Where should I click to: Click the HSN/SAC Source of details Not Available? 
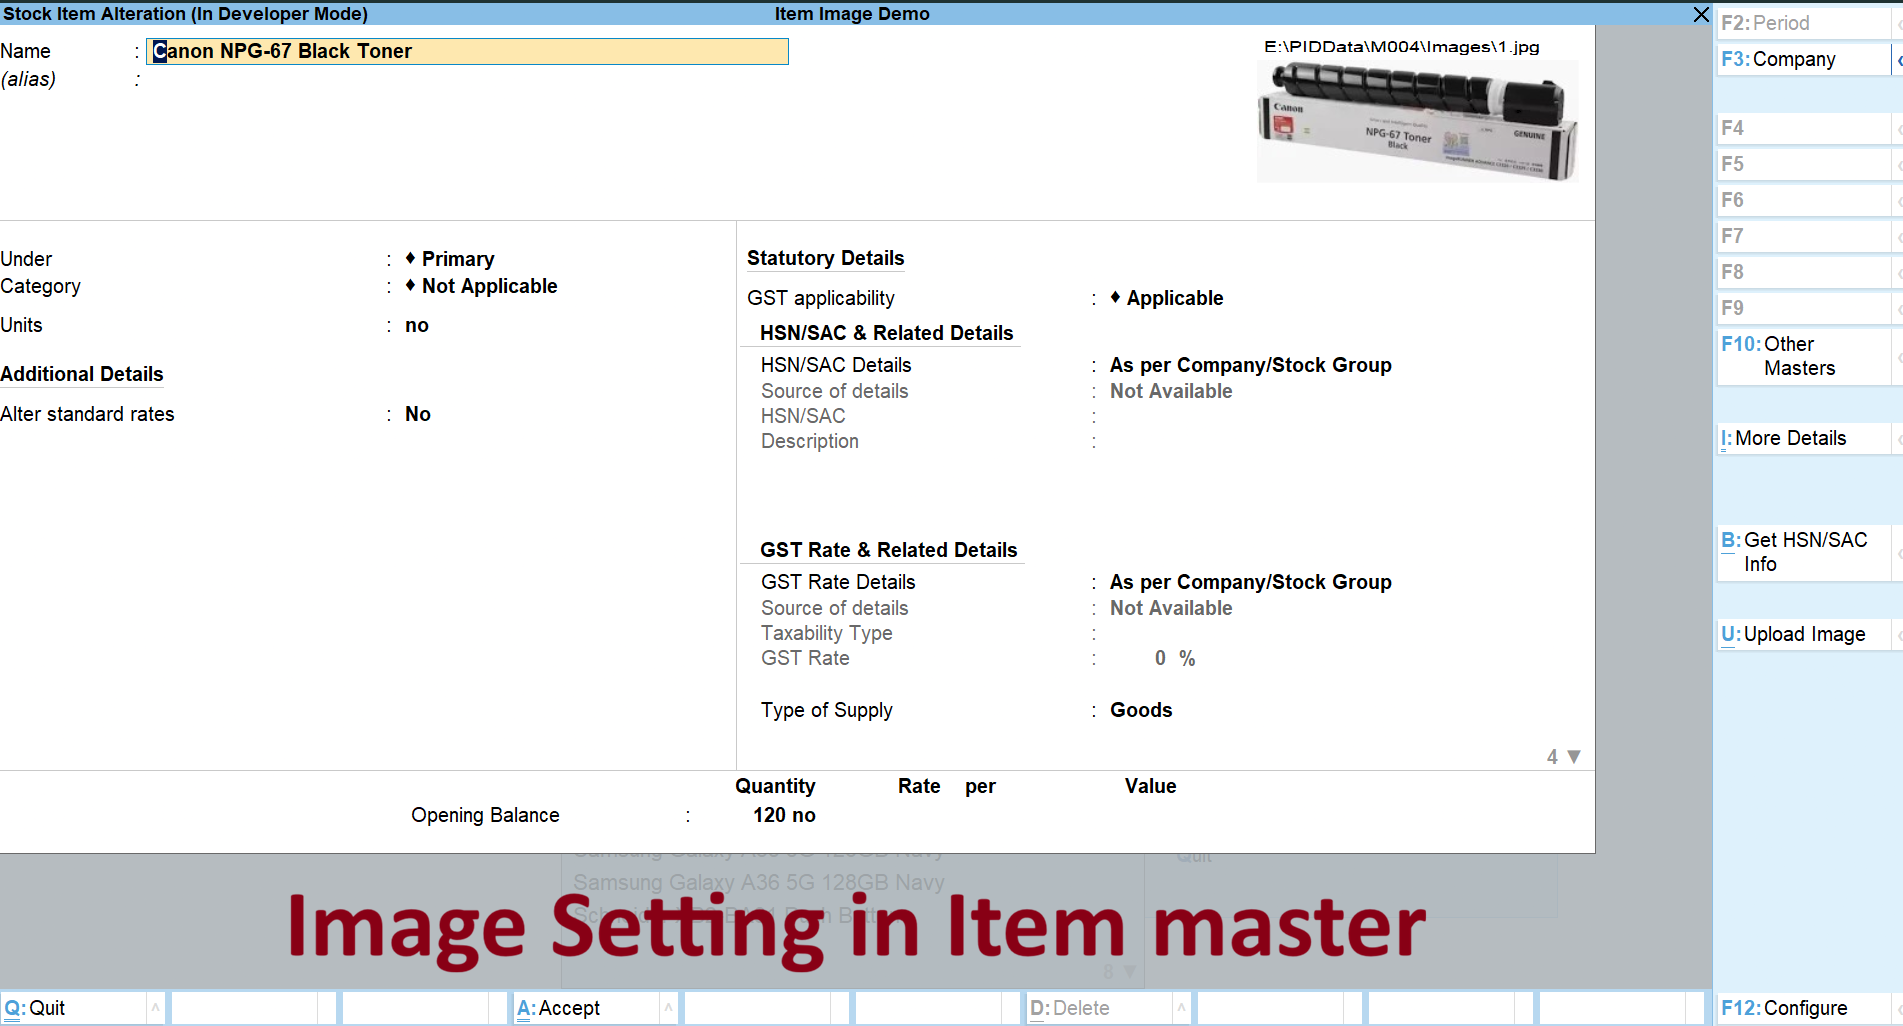pos(1171,391)
